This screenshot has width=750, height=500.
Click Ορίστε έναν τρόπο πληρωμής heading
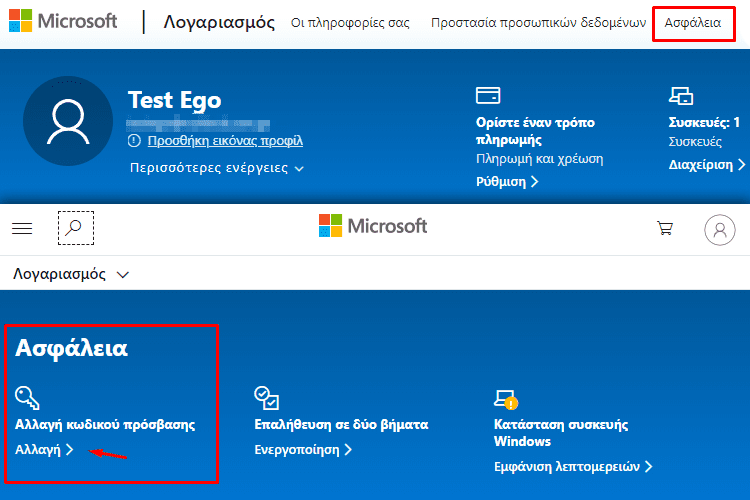click(535, 131)
